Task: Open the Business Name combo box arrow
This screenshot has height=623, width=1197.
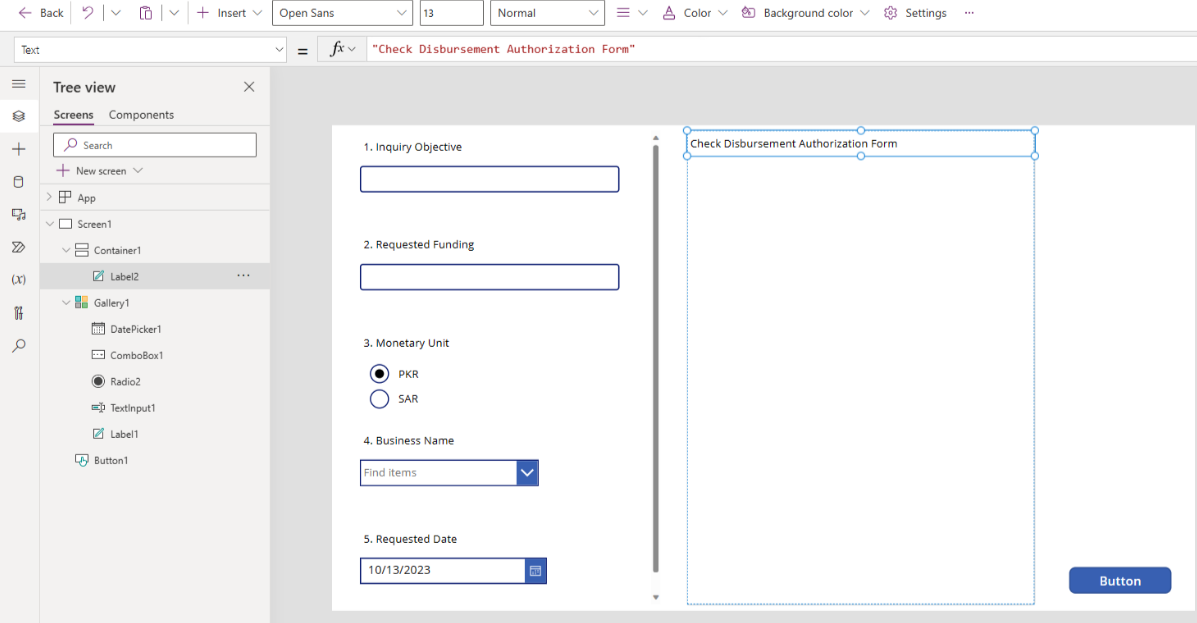Action: click(x=528, y=473)
